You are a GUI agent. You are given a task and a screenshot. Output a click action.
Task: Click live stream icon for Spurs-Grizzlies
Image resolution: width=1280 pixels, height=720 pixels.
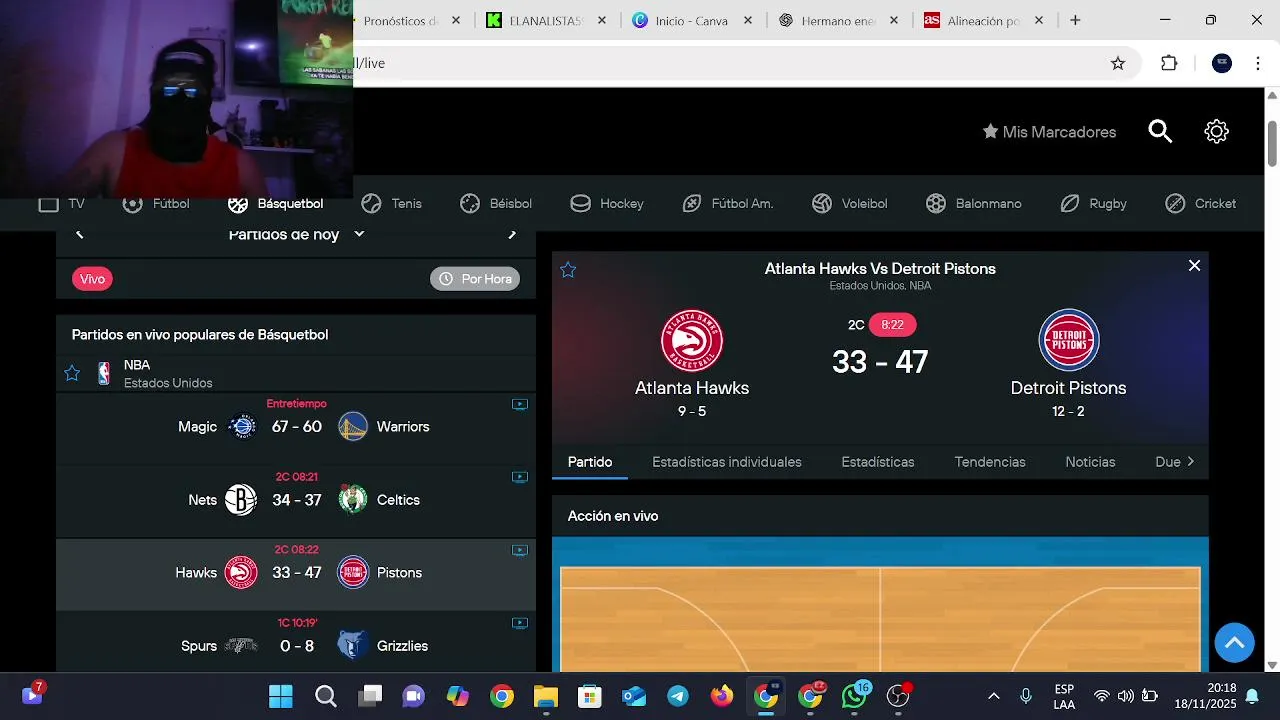[x=520, y=623]
